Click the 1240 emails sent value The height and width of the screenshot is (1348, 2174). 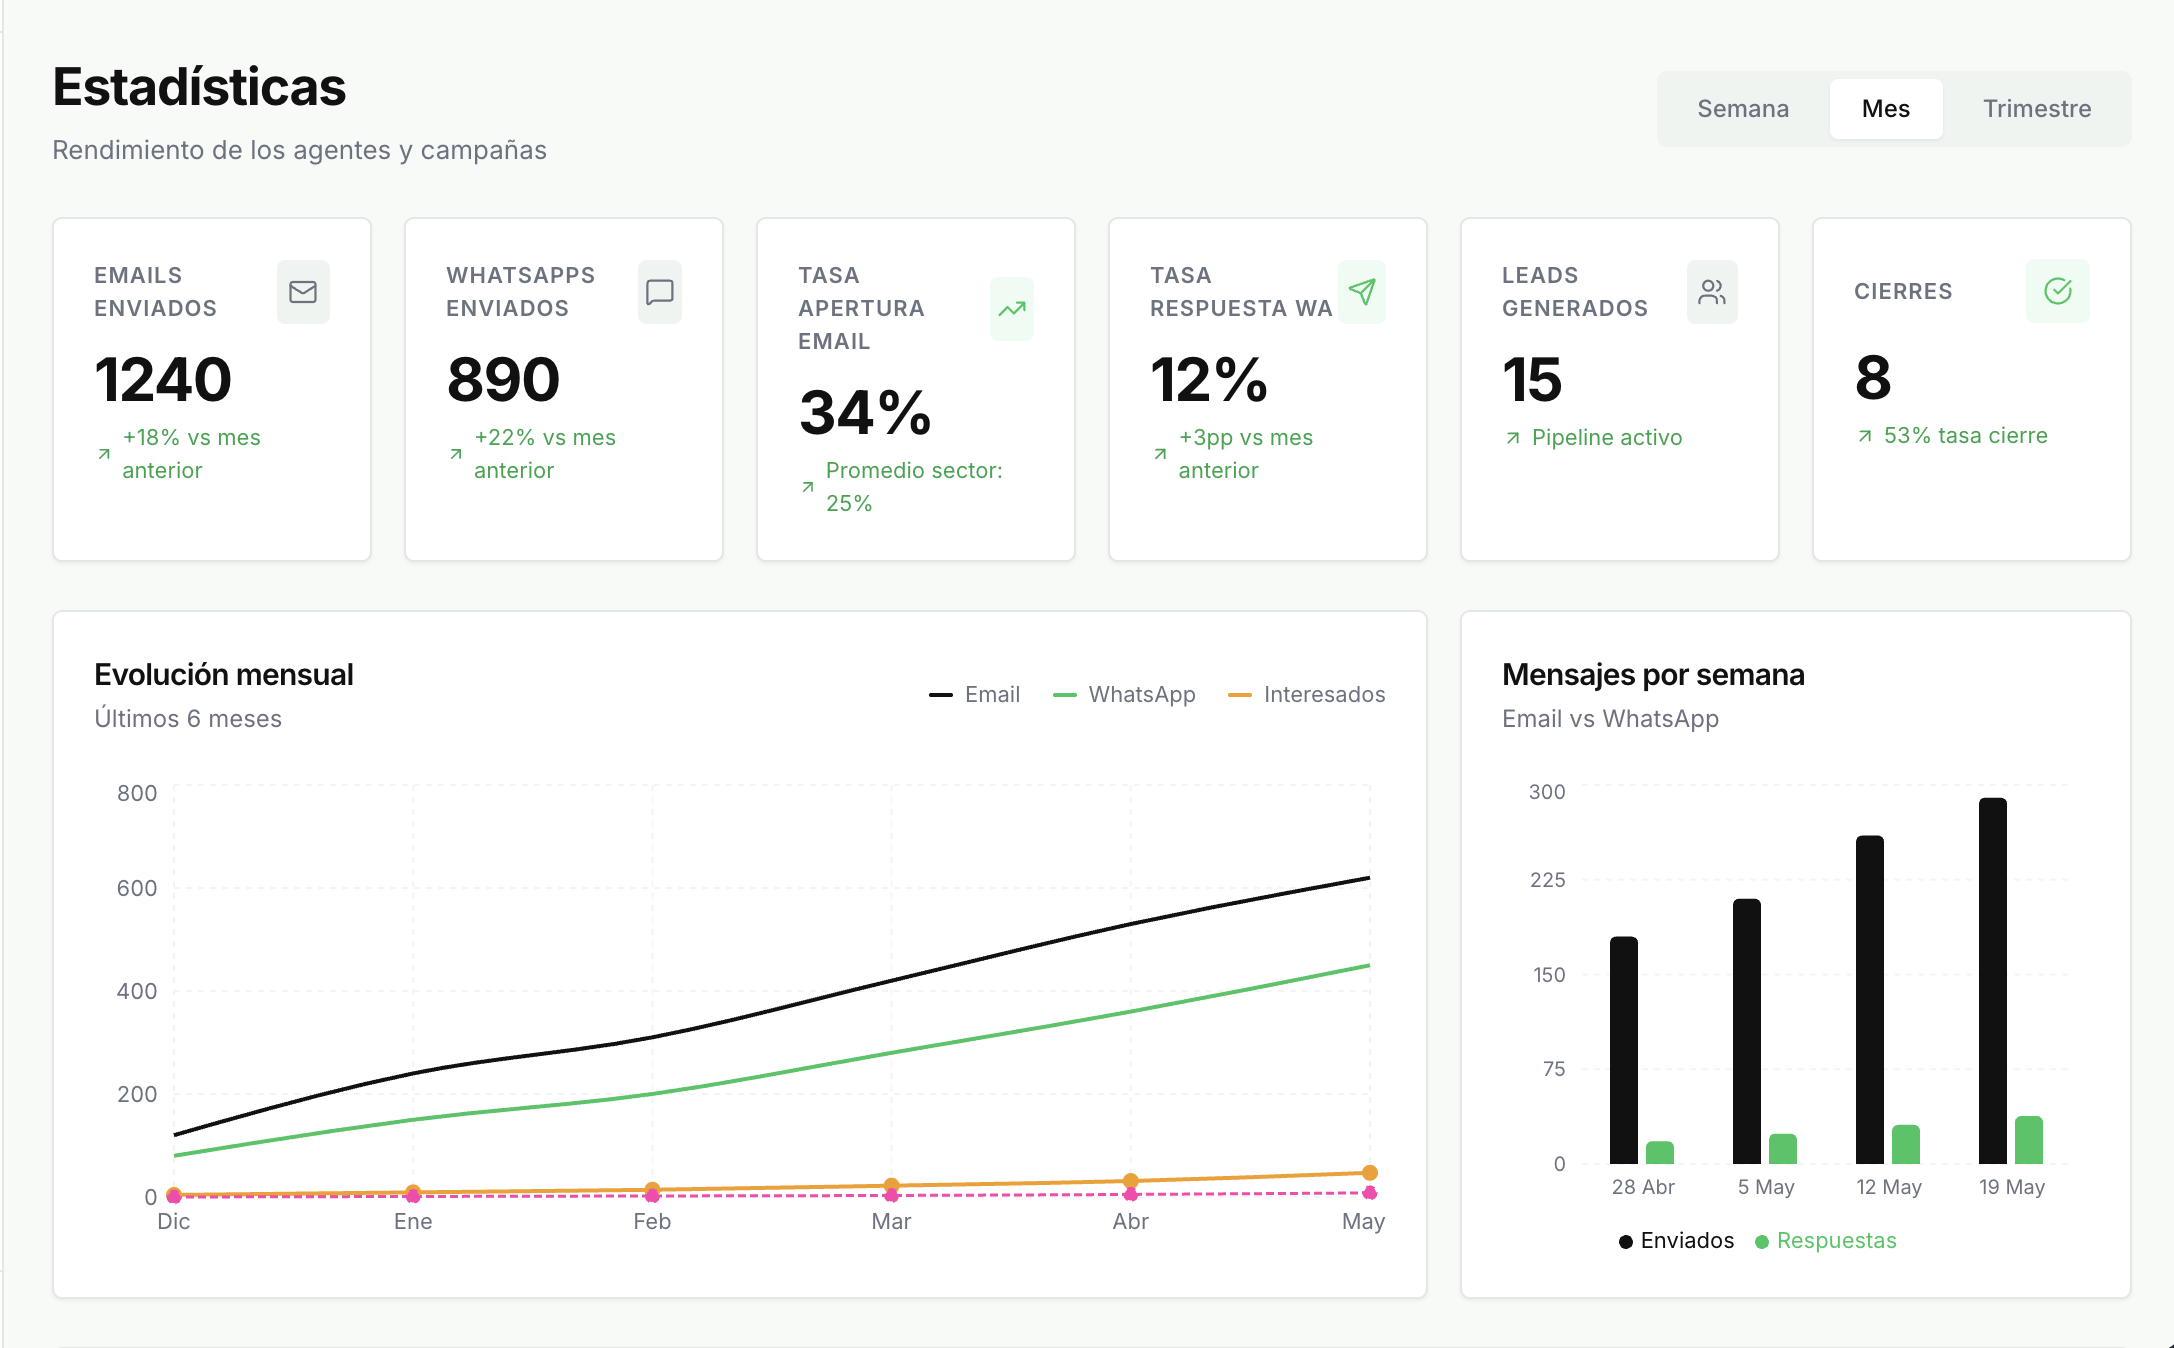coord(163,380)
